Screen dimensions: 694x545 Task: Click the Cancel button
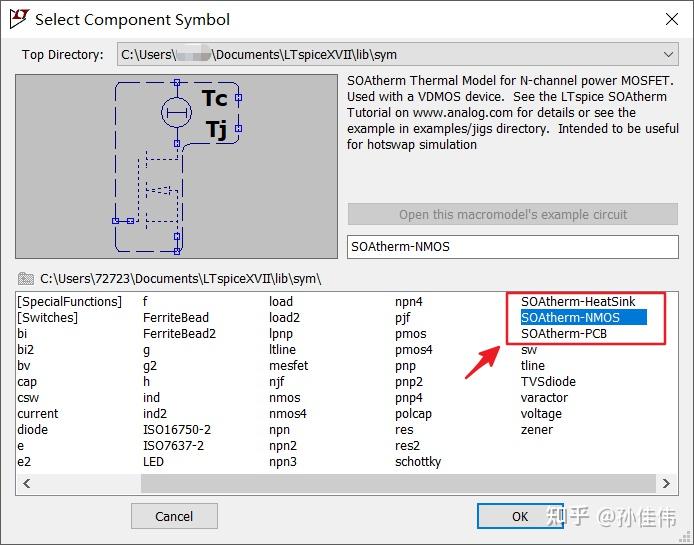pos(174,516)
